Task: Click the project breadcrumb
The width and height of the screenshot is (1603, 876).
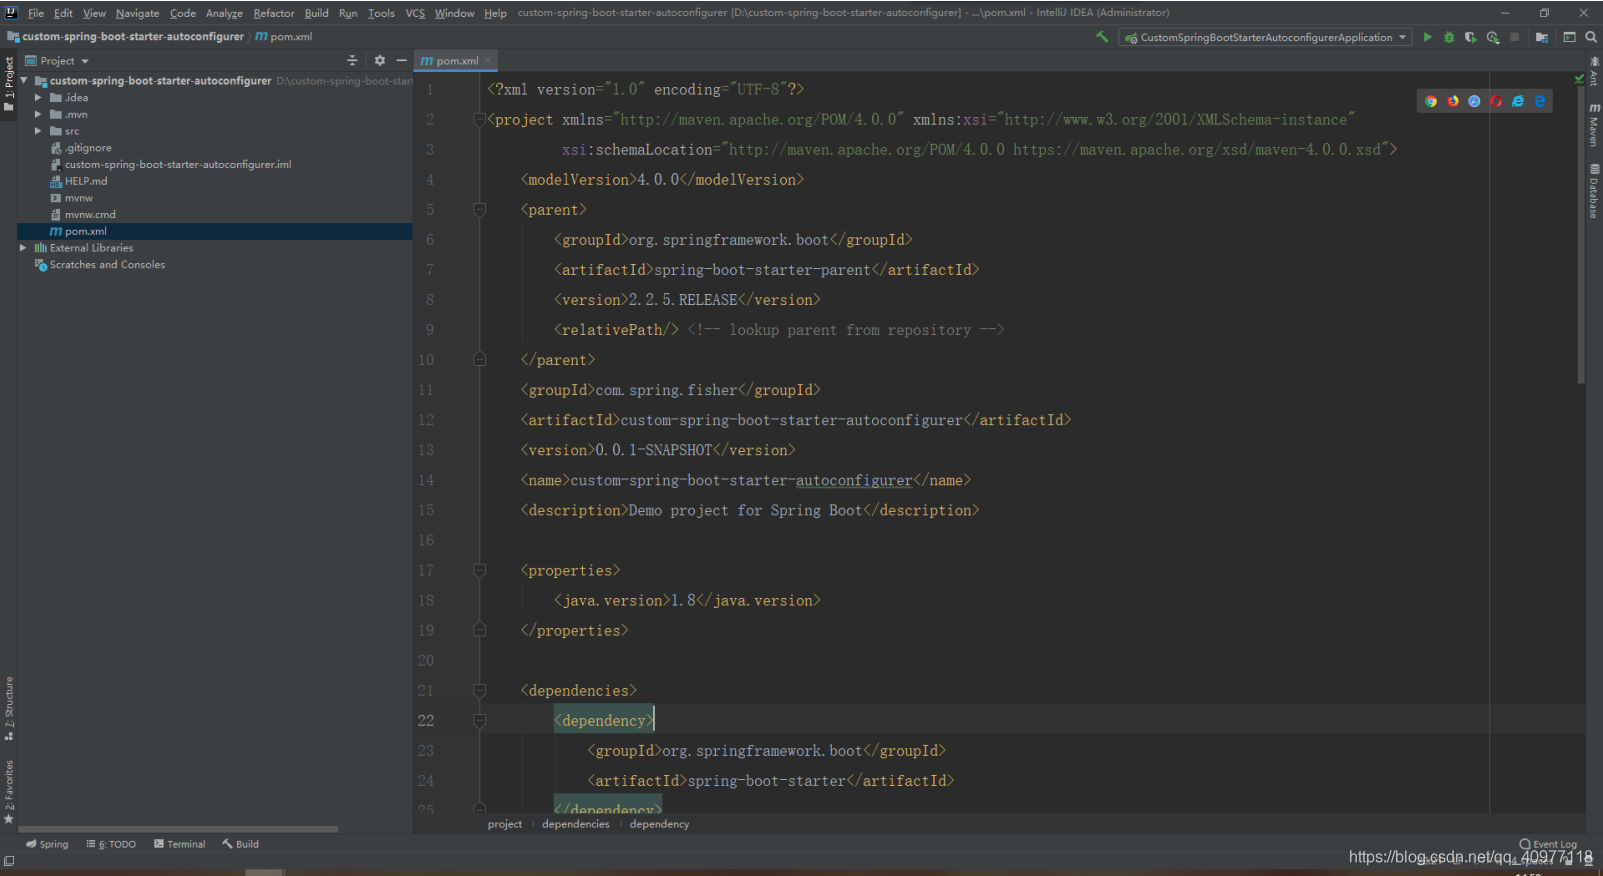Action: point(505,824)
